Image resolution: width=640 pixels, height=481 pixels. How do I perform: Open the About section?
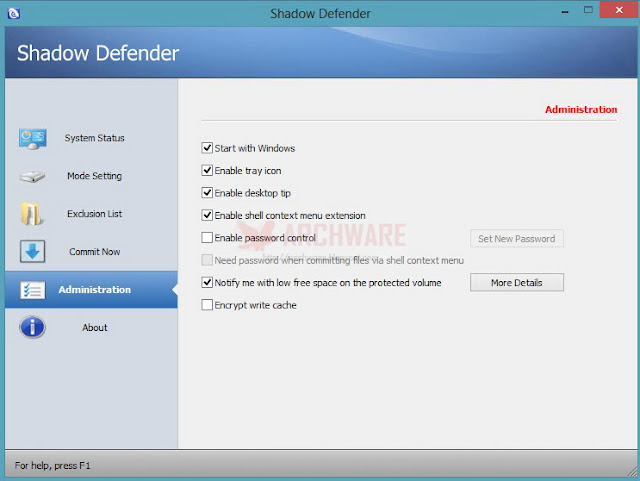click(x=94, y=327)
